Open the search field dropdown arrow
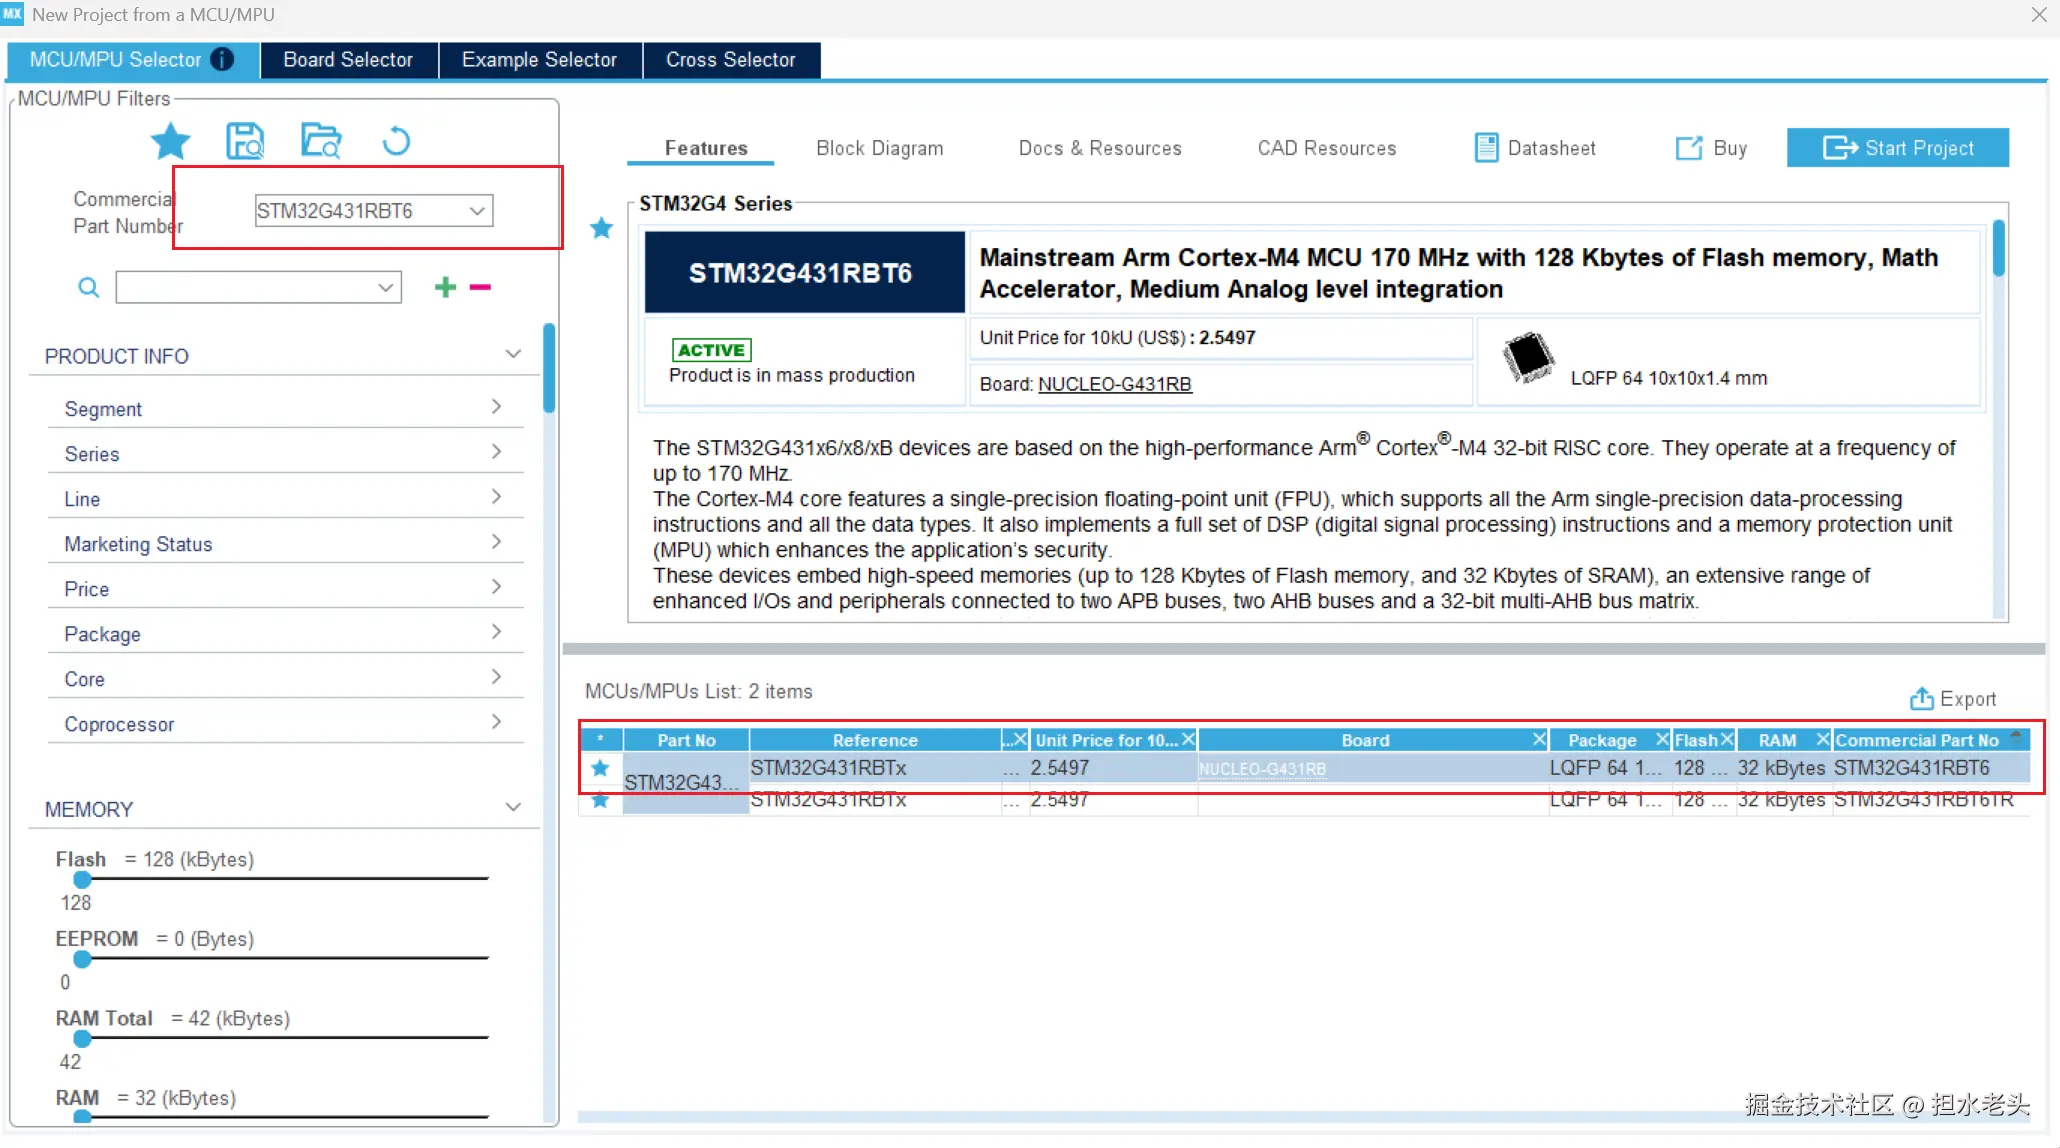 pos(385,288)
